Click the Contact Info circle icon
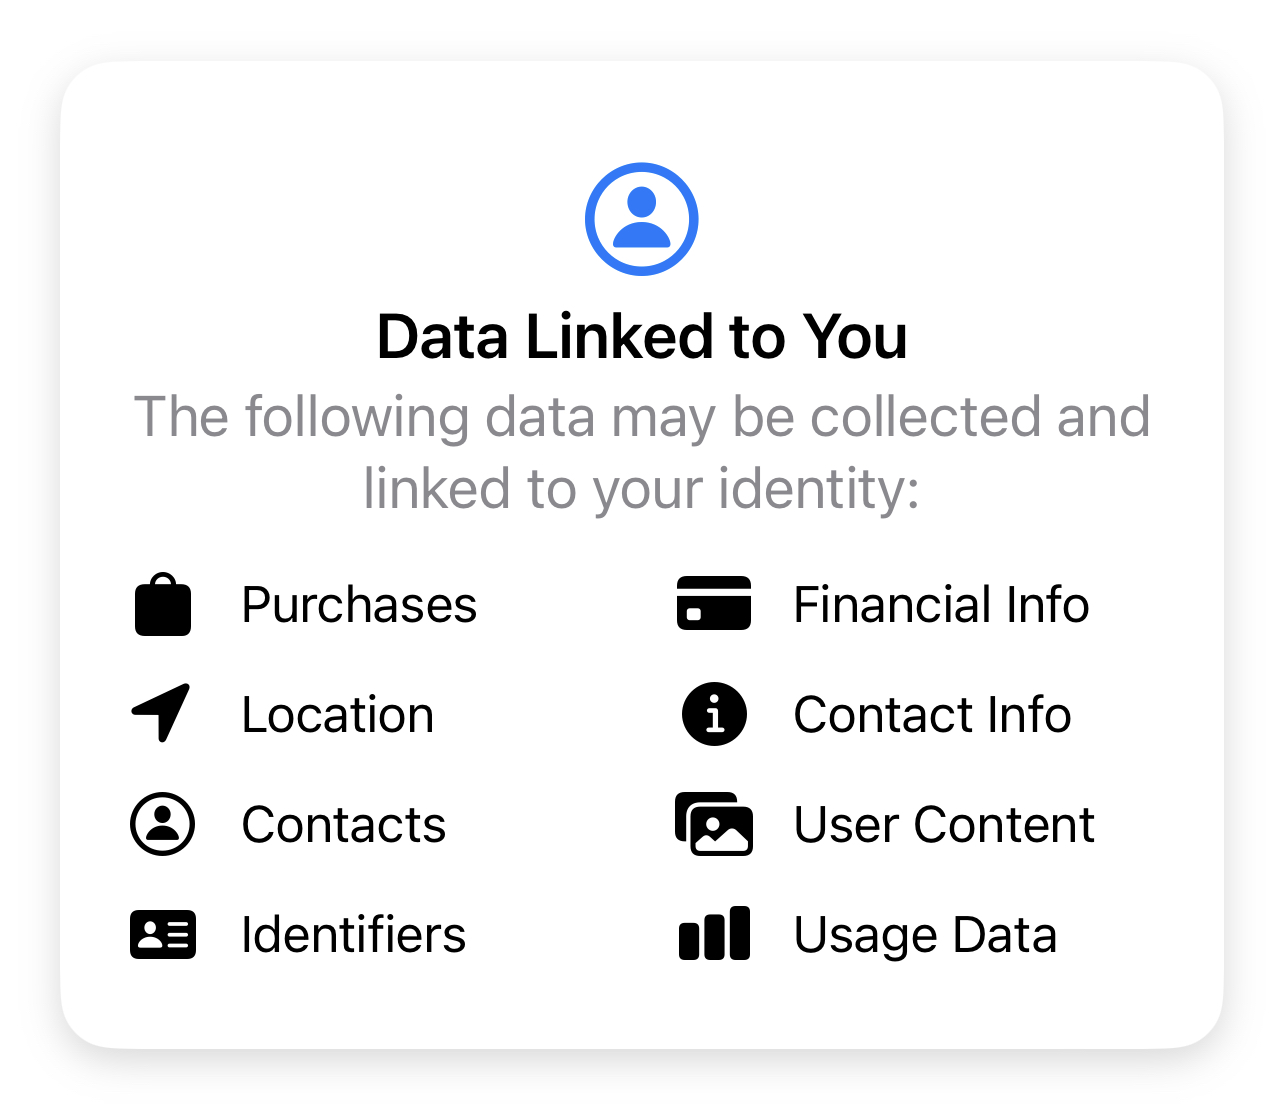This screenshot has height=1104, width=1284. [714, 714]
